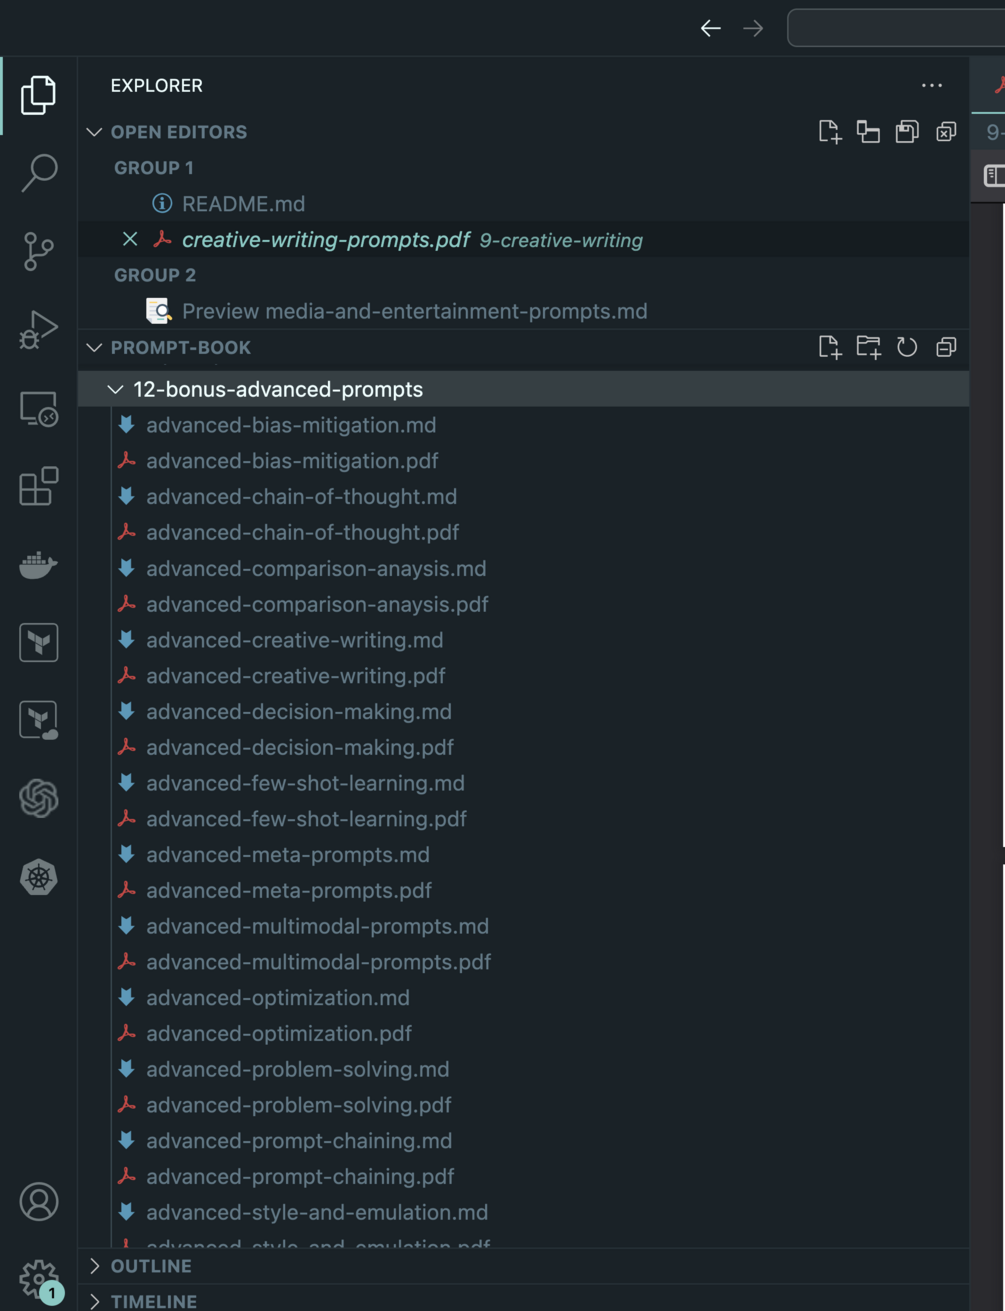The image size is (1005, 1311).
Task: Open the Source Control view
Action: point(39,251)
